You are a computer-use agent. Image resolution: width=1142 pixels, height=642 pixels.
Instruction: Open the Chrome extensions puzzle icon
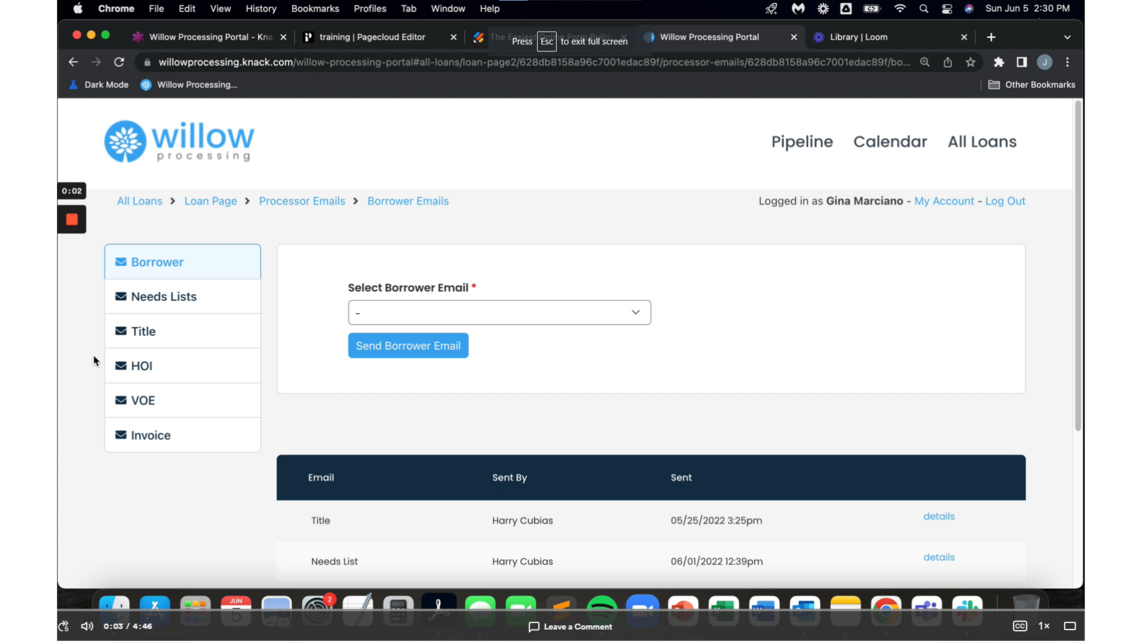pyautogui.click(x=998, y=62)
